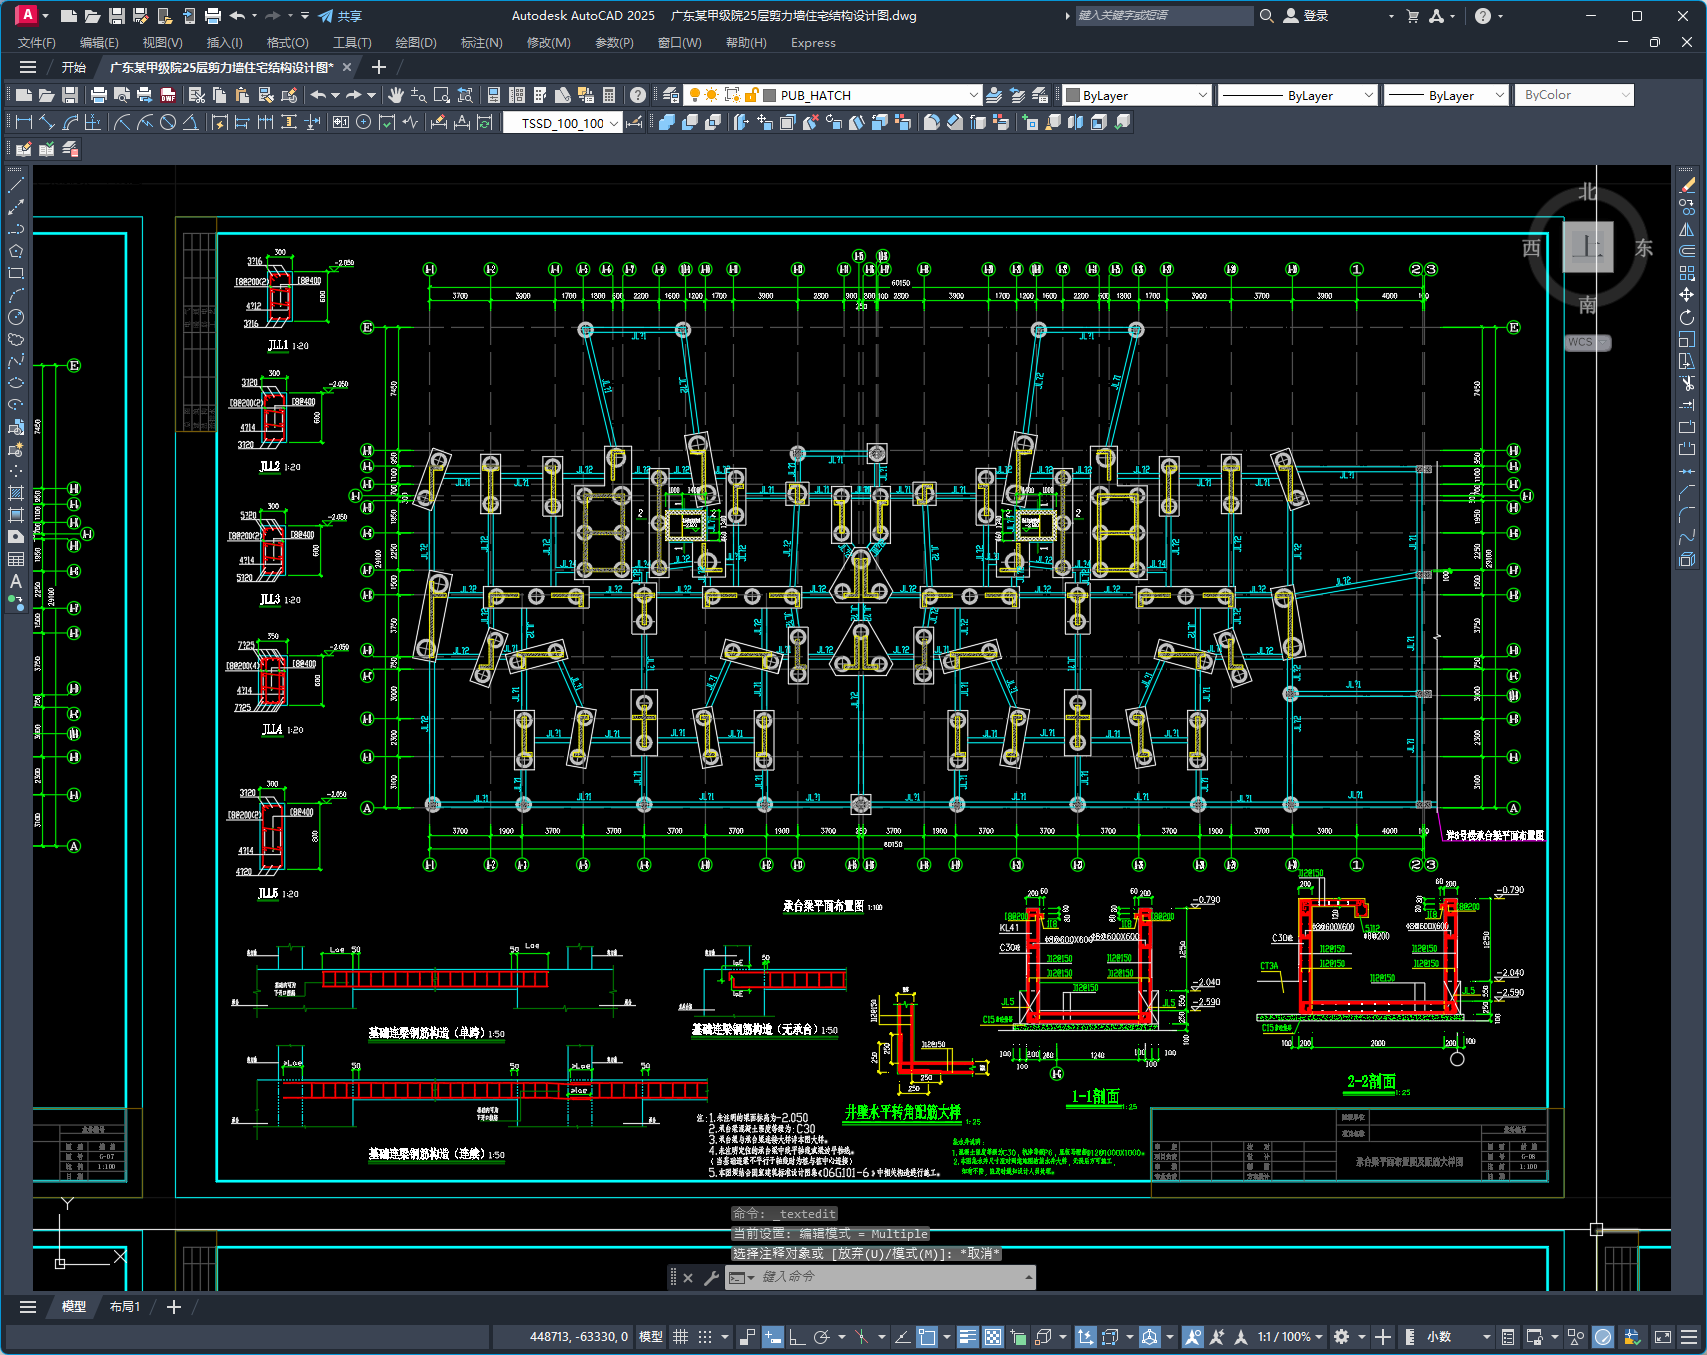Open the 1:1 / 100% annotation scale dropdown
Screen dimensions: 1707x1355
click(x=1290, y=1337)
